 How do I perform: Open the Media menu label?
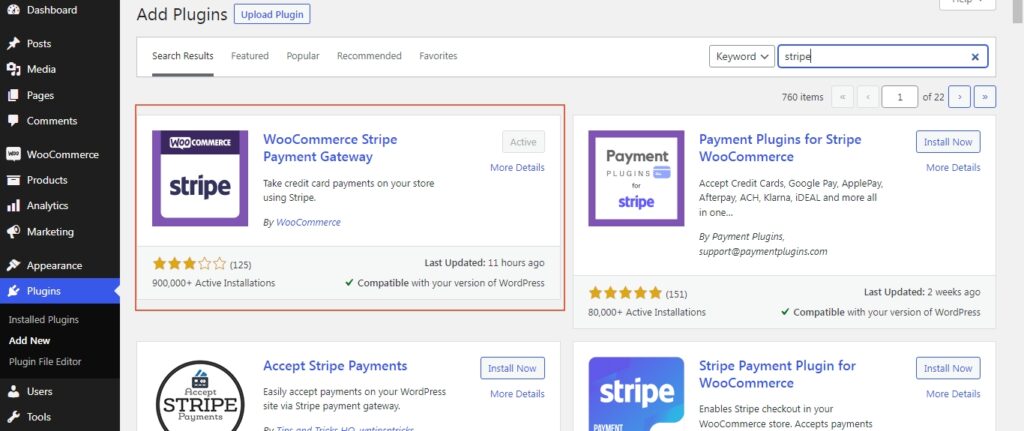pos(41,69)
